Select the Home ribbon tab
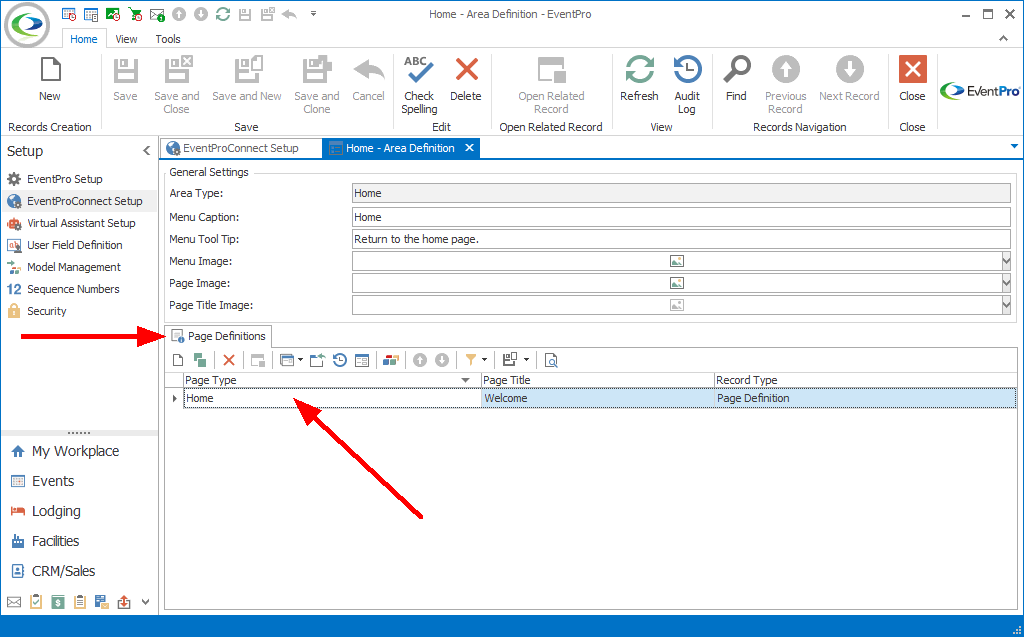This screenshot has height=637, width=1024. point(84,39)
